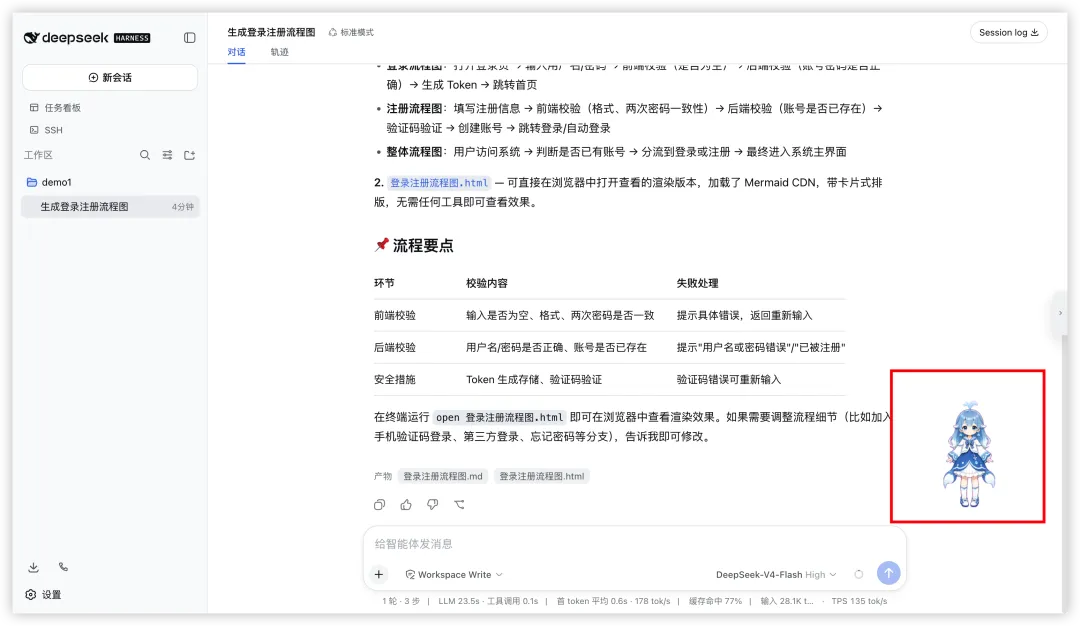Click the 流程要点 heading
This screenshot has width=1080, height=626.
(423, 246)
